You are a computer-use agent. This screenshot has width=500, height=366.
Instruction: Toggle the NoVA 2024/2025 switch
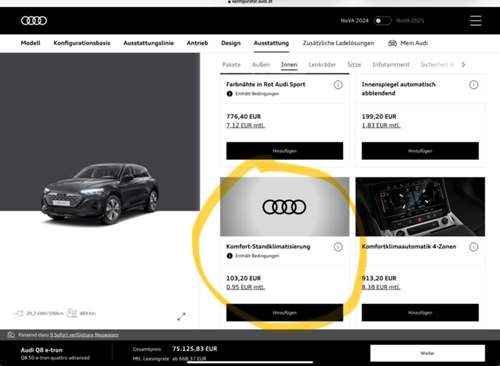click(382, 21)
